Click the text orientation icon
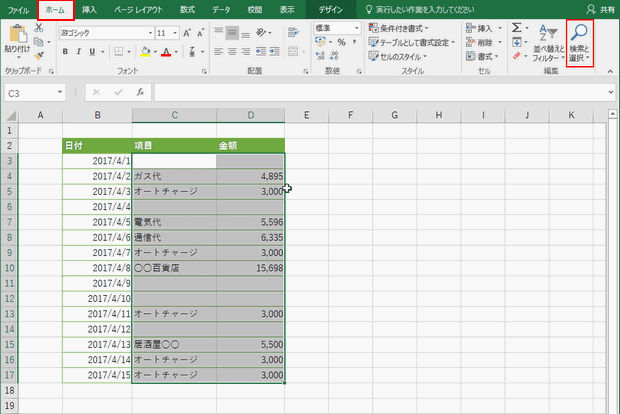The width and height of the screenshot is (620, 414). pyautogui.click(x=261, y=32)
